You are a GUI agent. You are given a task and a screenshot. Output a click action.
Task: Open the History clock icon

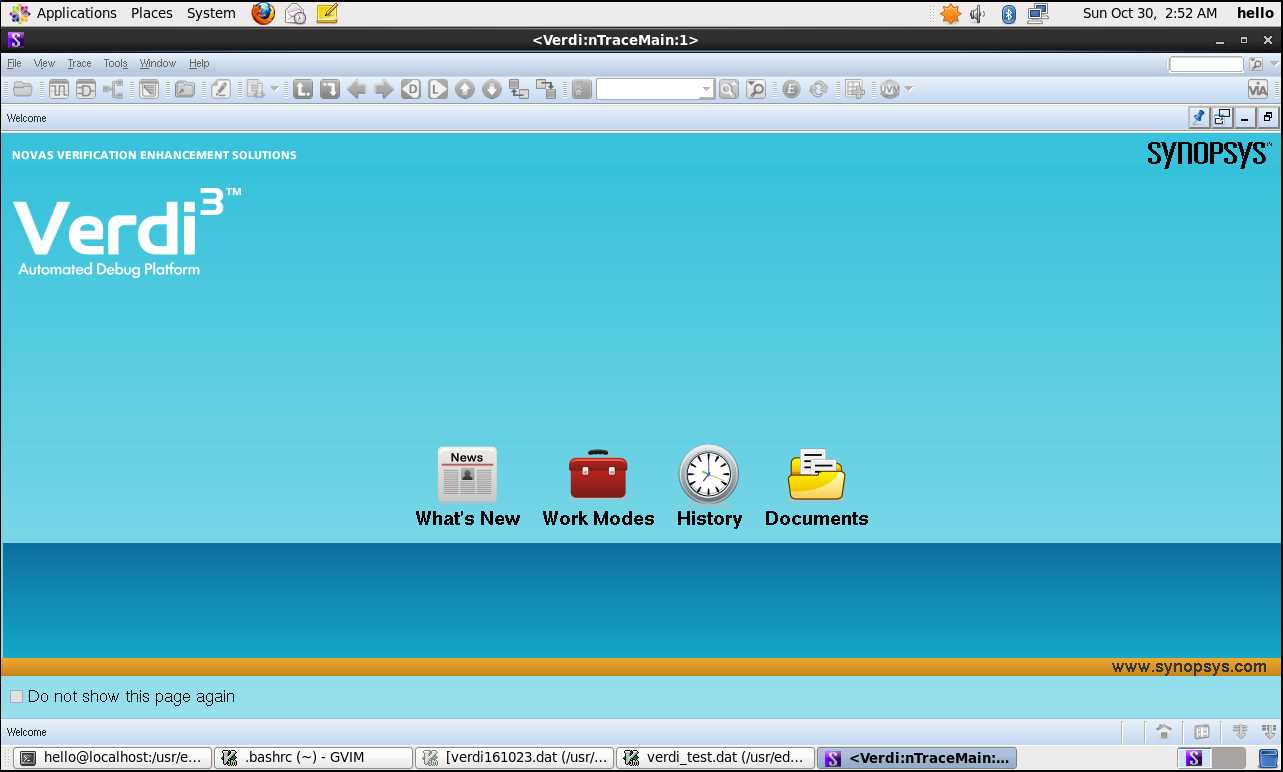pos(709,474)
